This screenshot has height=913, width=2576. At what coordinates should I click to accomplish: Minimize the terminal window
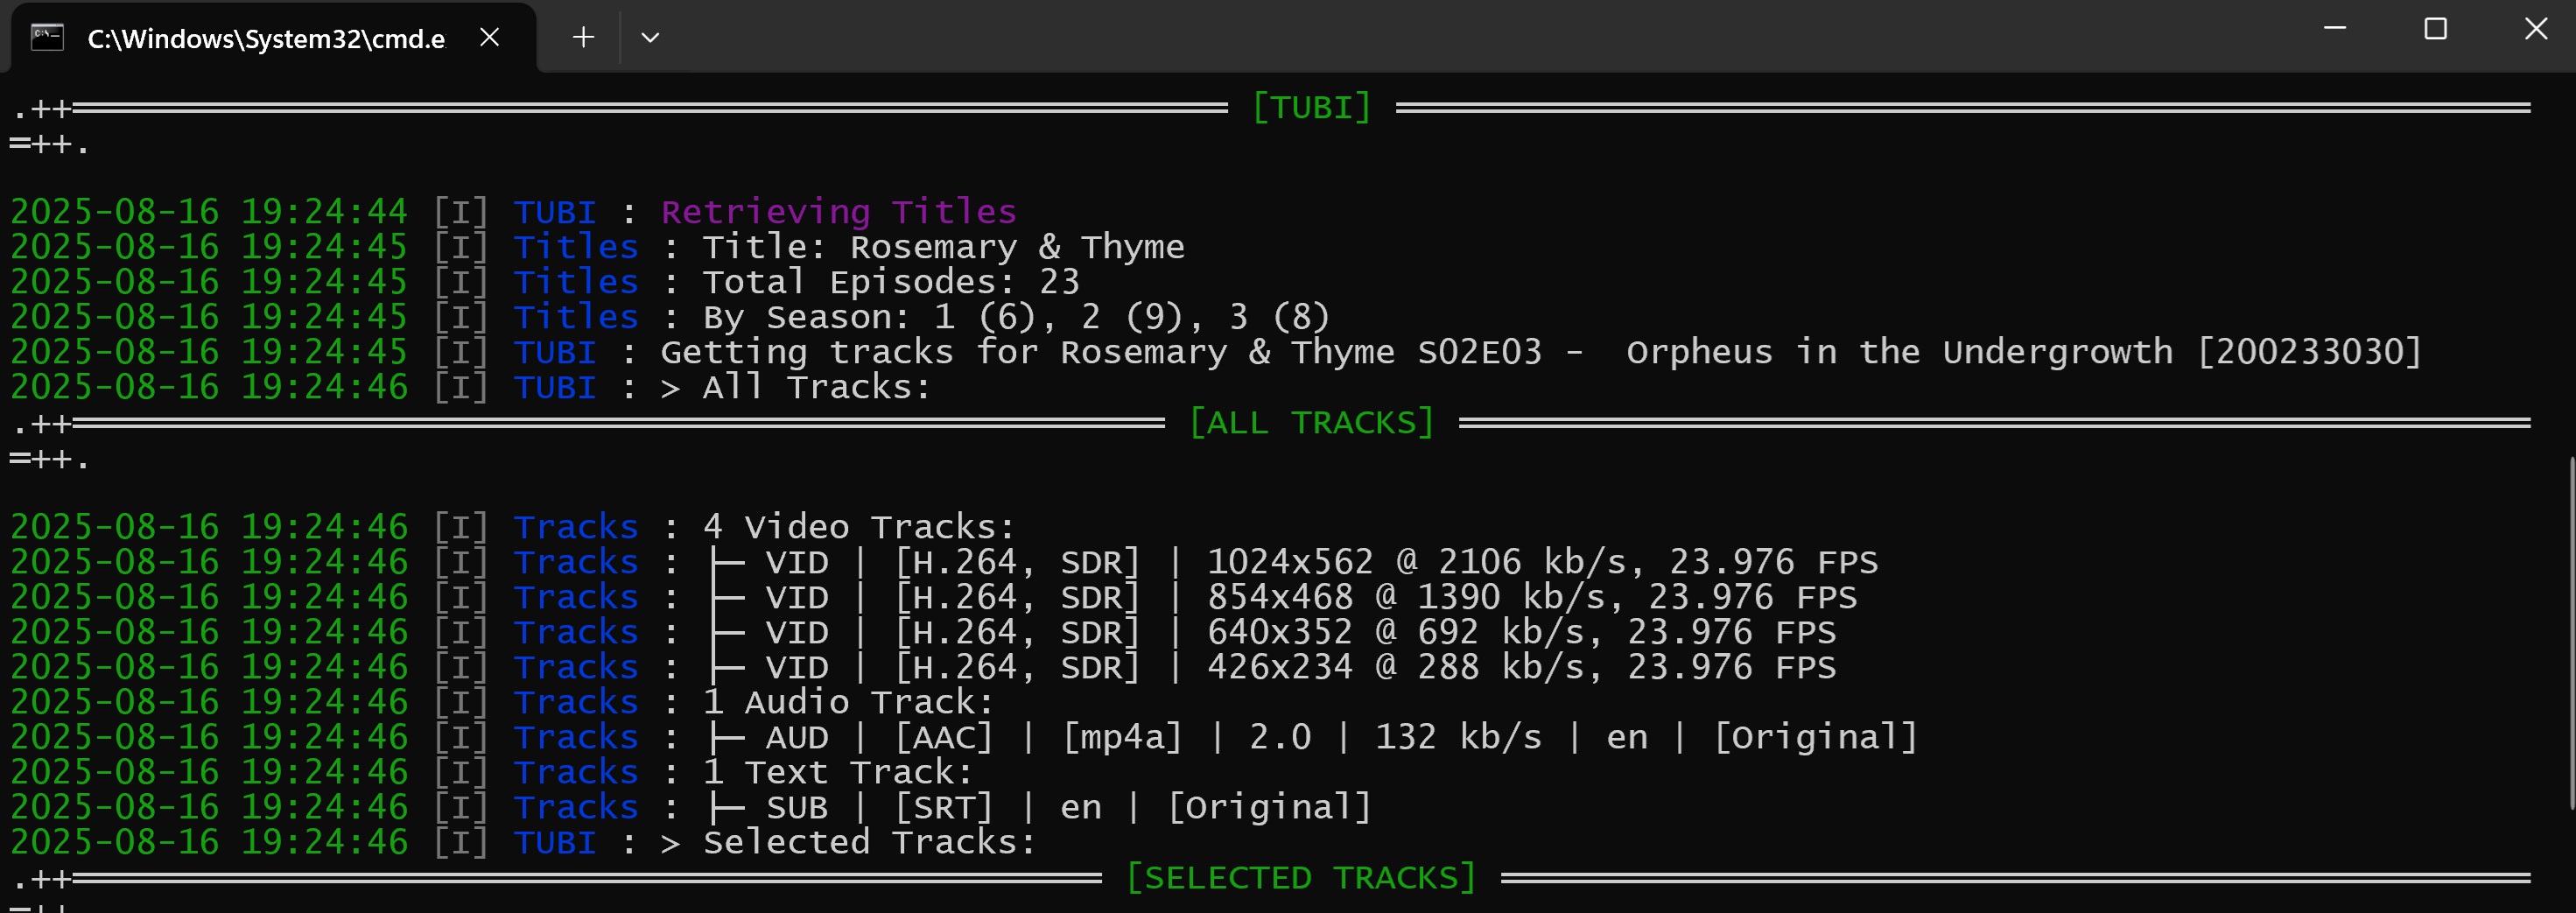[2335, 29]
